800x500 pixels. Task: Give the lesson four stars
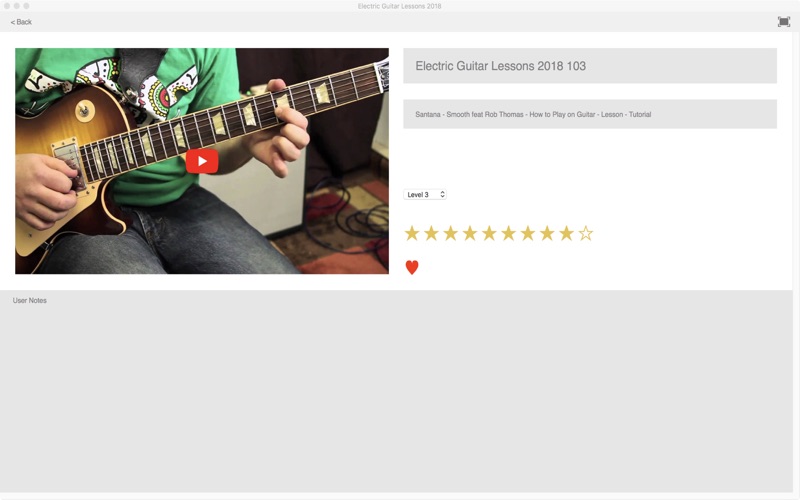tap(470, 234)
